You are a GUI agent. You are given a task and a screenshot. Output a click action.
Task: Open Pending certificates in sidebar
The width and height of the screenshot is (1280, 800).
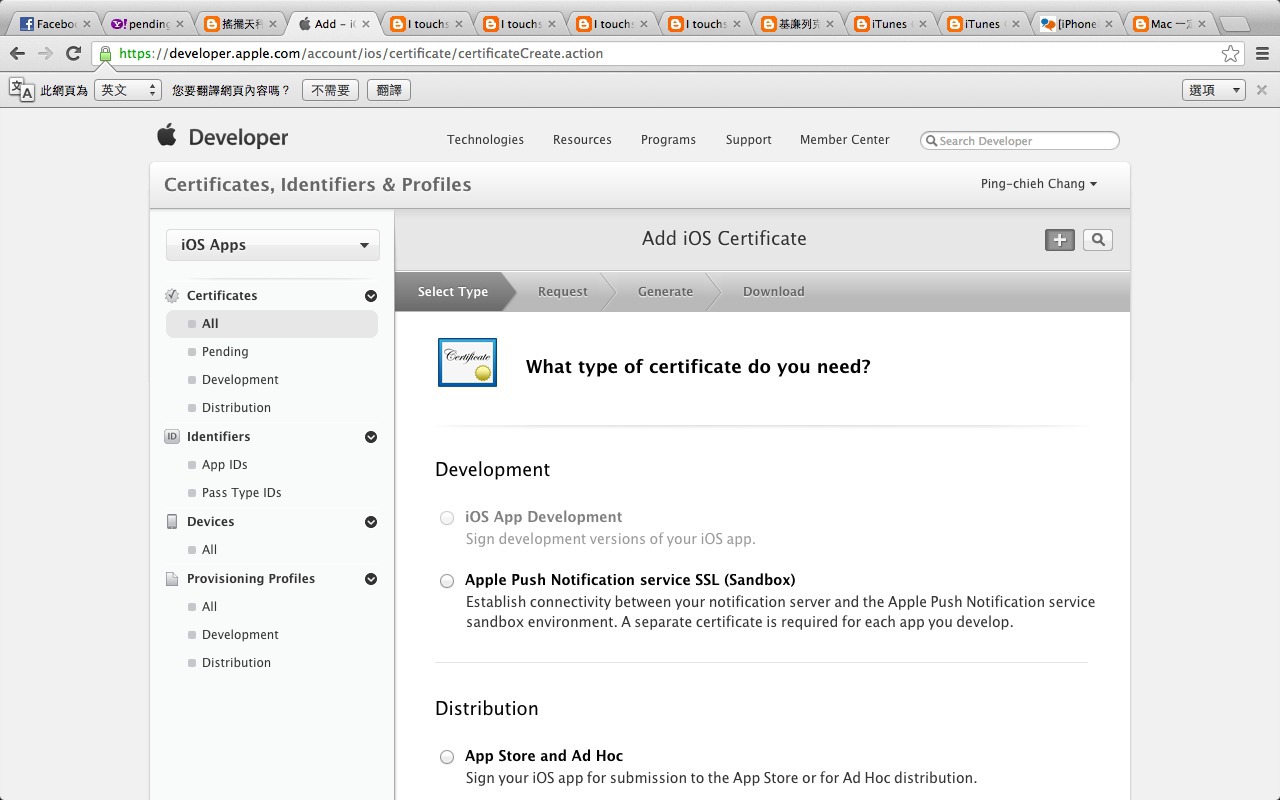(x=225, y=352)
